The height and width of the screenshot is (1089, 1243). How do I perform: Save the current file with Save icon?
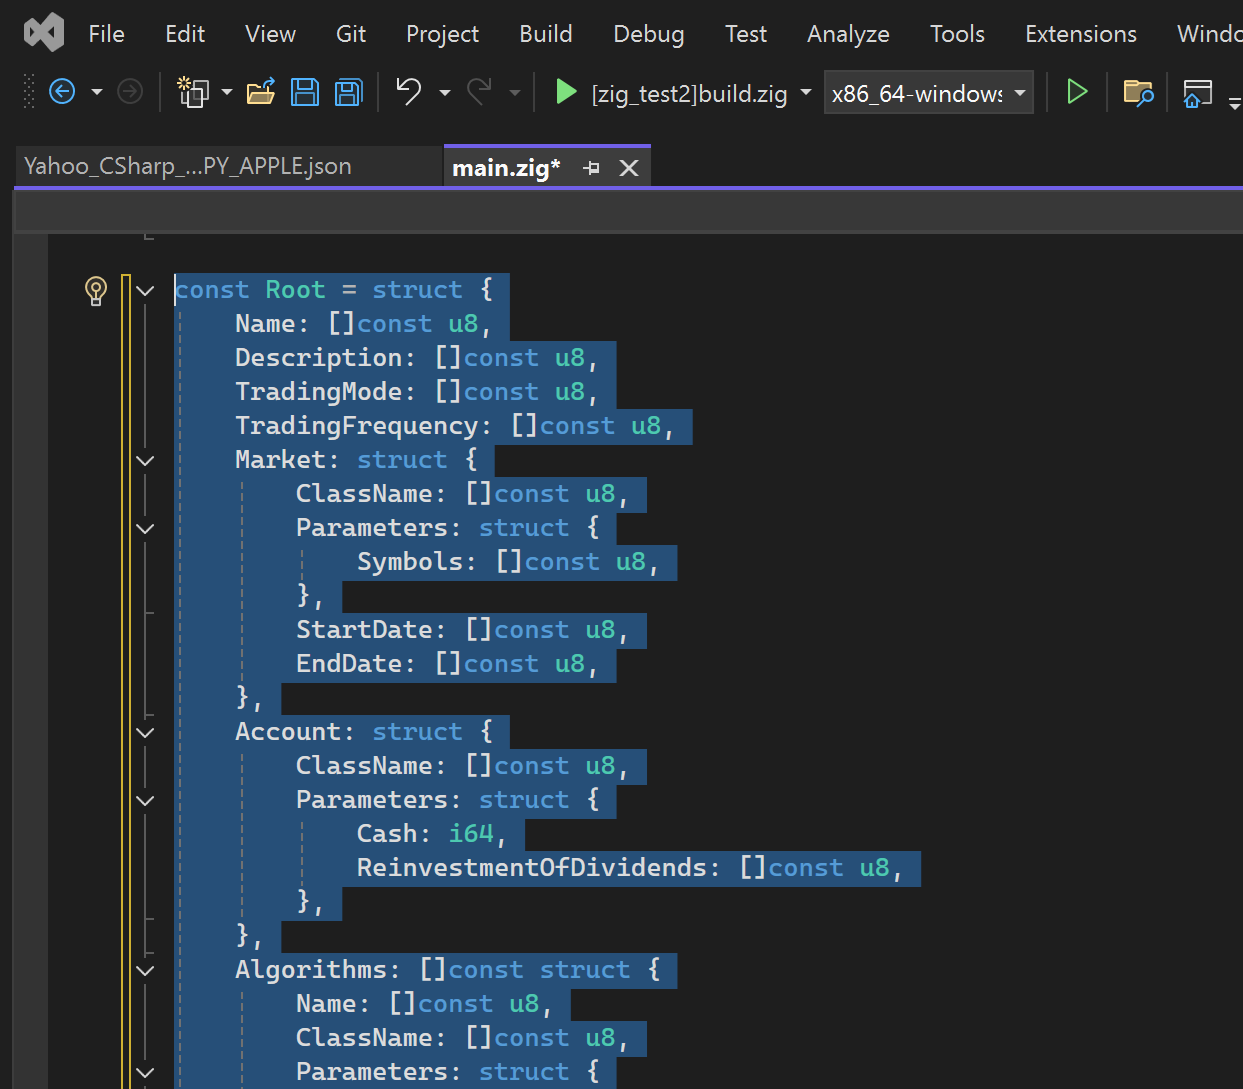point(304,92)
